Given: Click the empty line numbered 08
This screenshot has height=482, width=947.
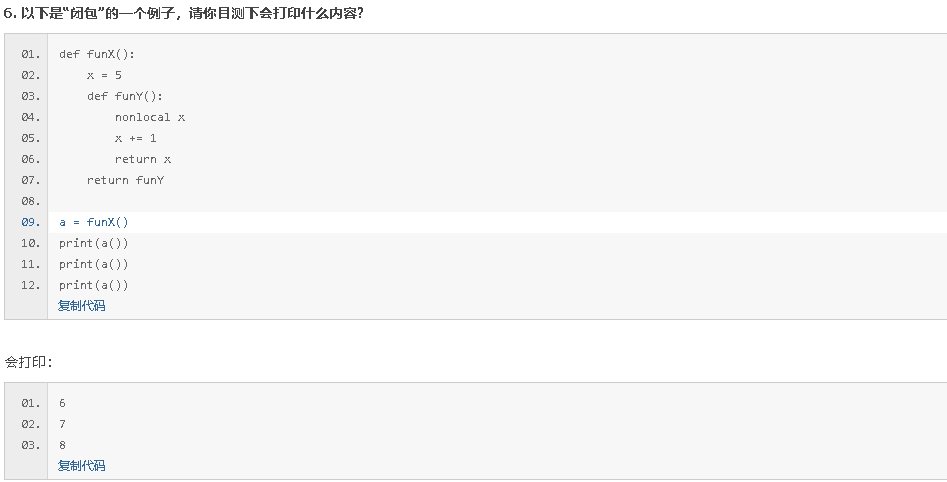Looking at the screenshot, I should 30,201.
